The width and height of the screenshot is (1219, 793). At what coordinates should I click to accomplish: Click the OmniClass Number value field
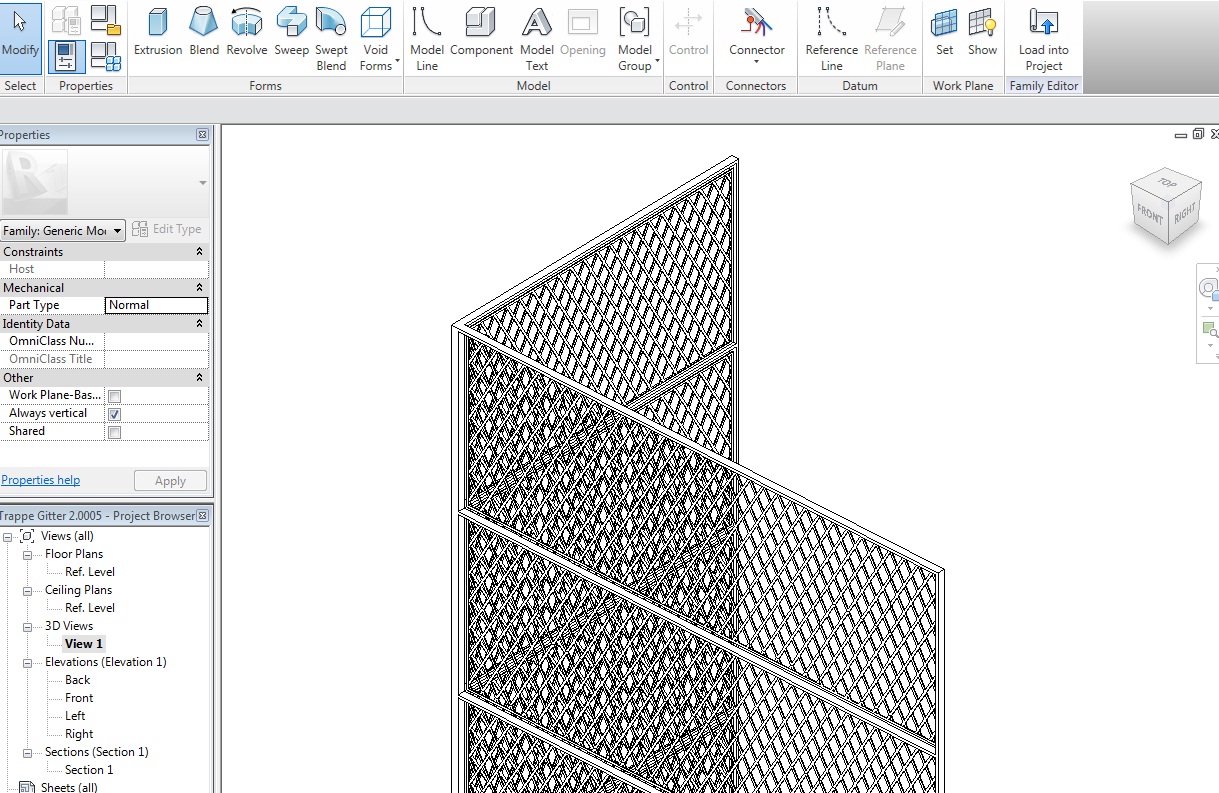pyautogui.click(x=156, y=341)
